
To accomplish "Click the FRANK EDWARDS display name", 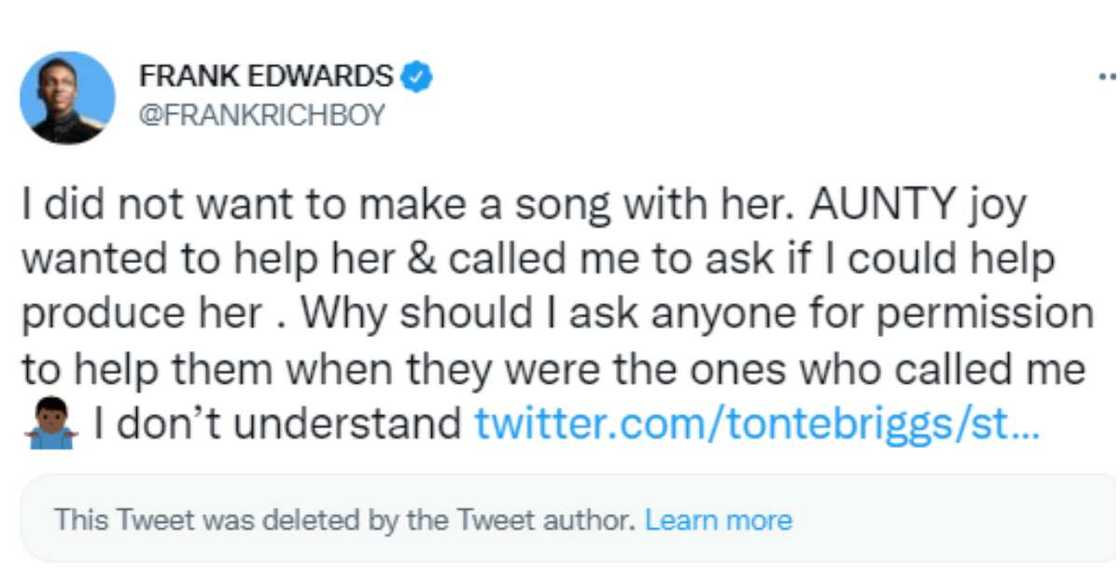I will tap(266, 76).
